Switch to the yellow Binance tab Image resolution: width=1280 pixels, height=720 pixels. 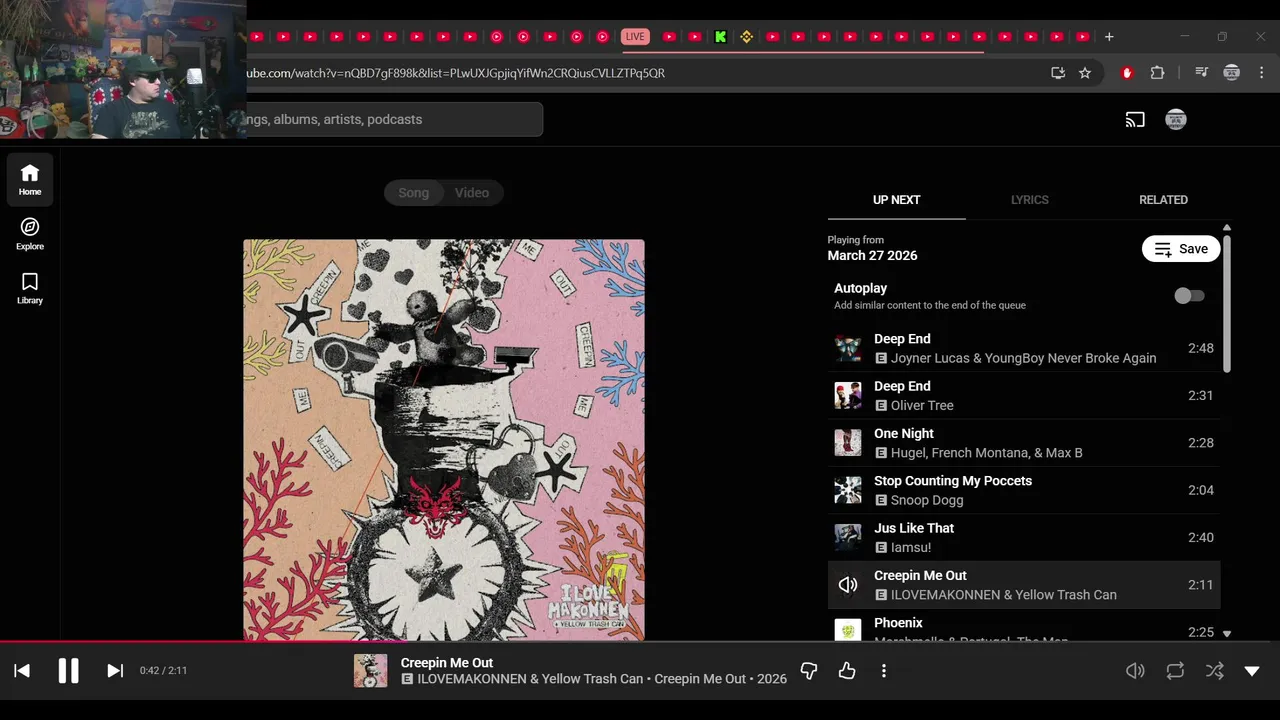click(746, 37)
